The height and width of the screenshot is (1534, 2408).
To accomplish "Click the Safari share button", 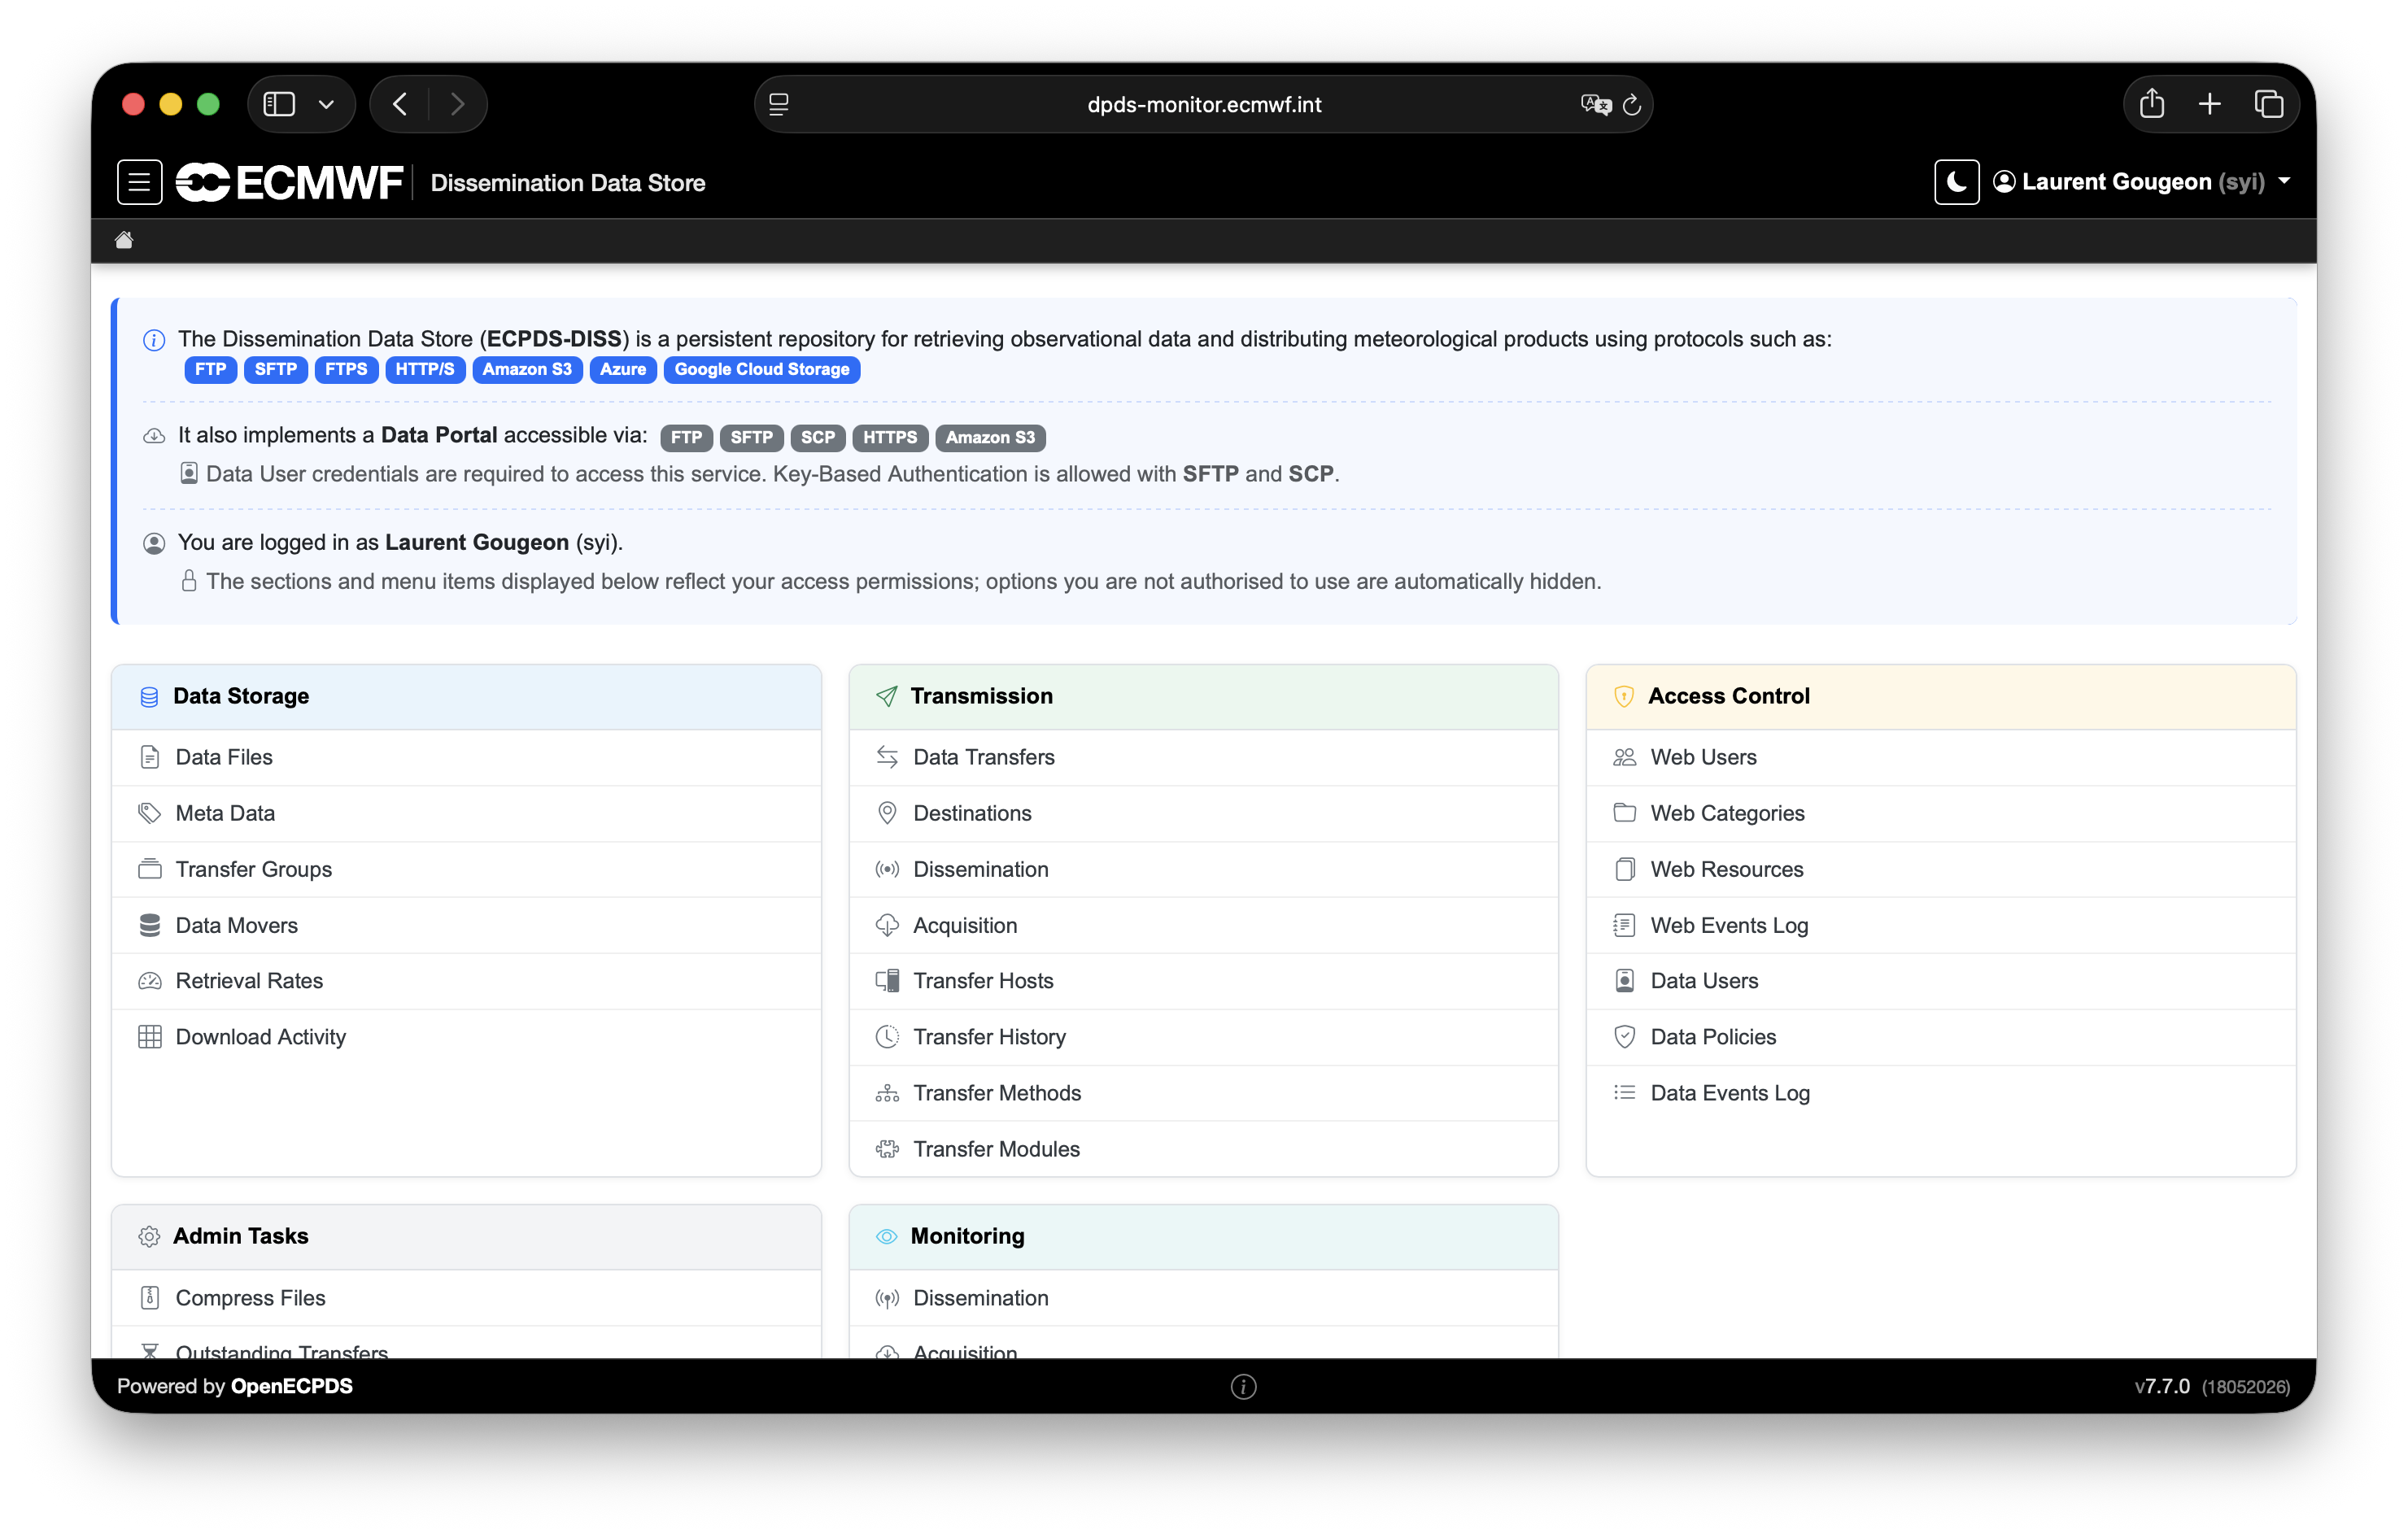I will (2152, 104).
